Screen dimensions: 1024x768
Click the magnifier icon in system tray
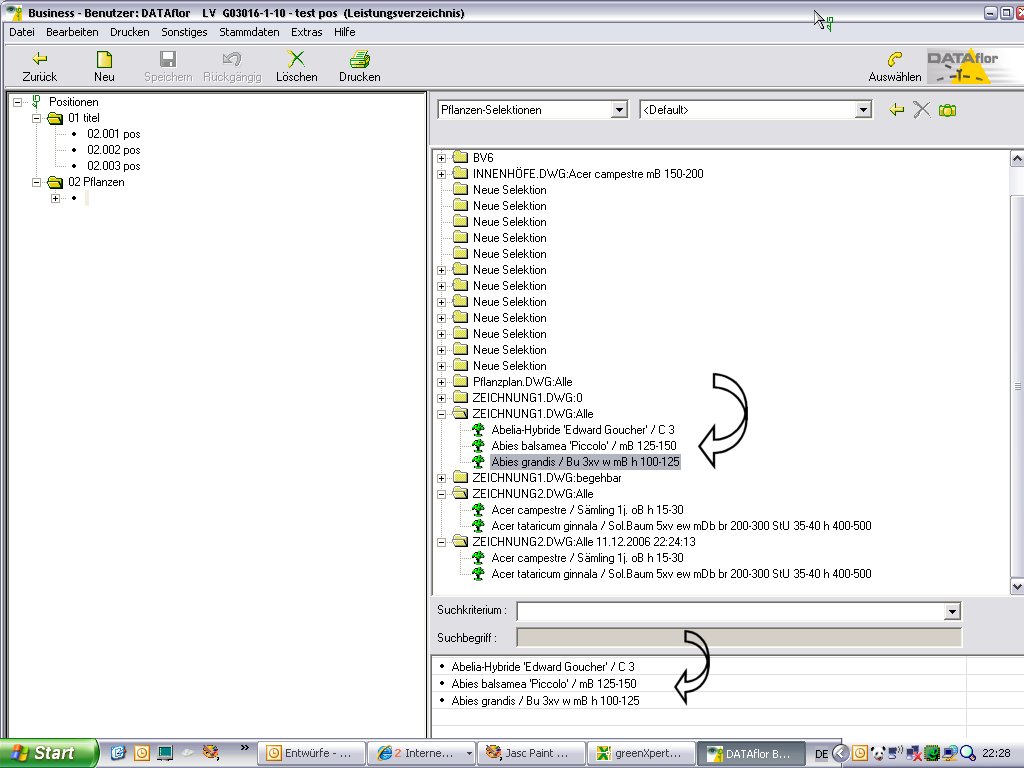(x=968, y=754)
